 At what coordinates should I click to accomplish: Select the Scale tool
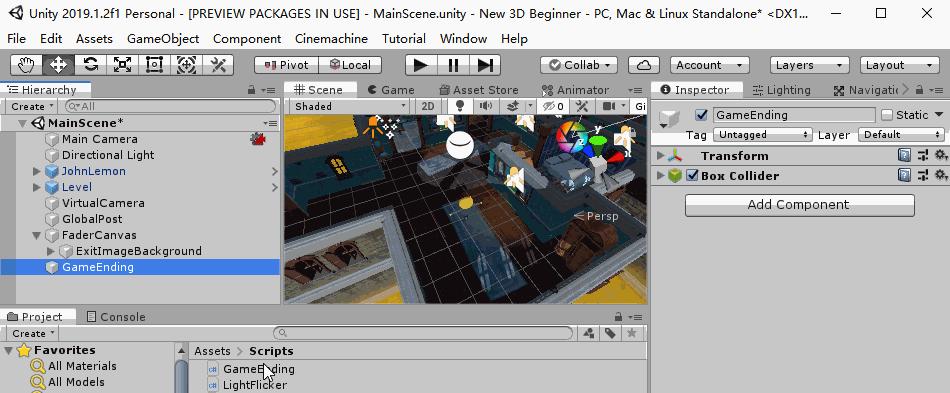pos(122,65)
